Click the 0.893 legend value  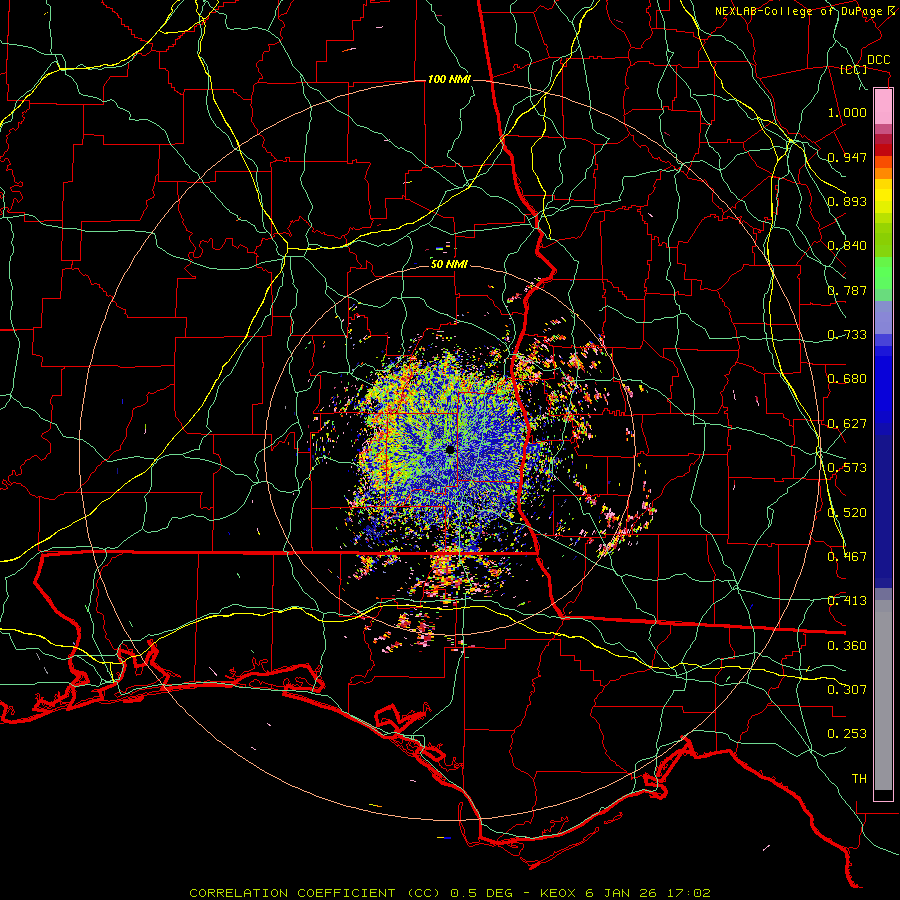point(847,201)
